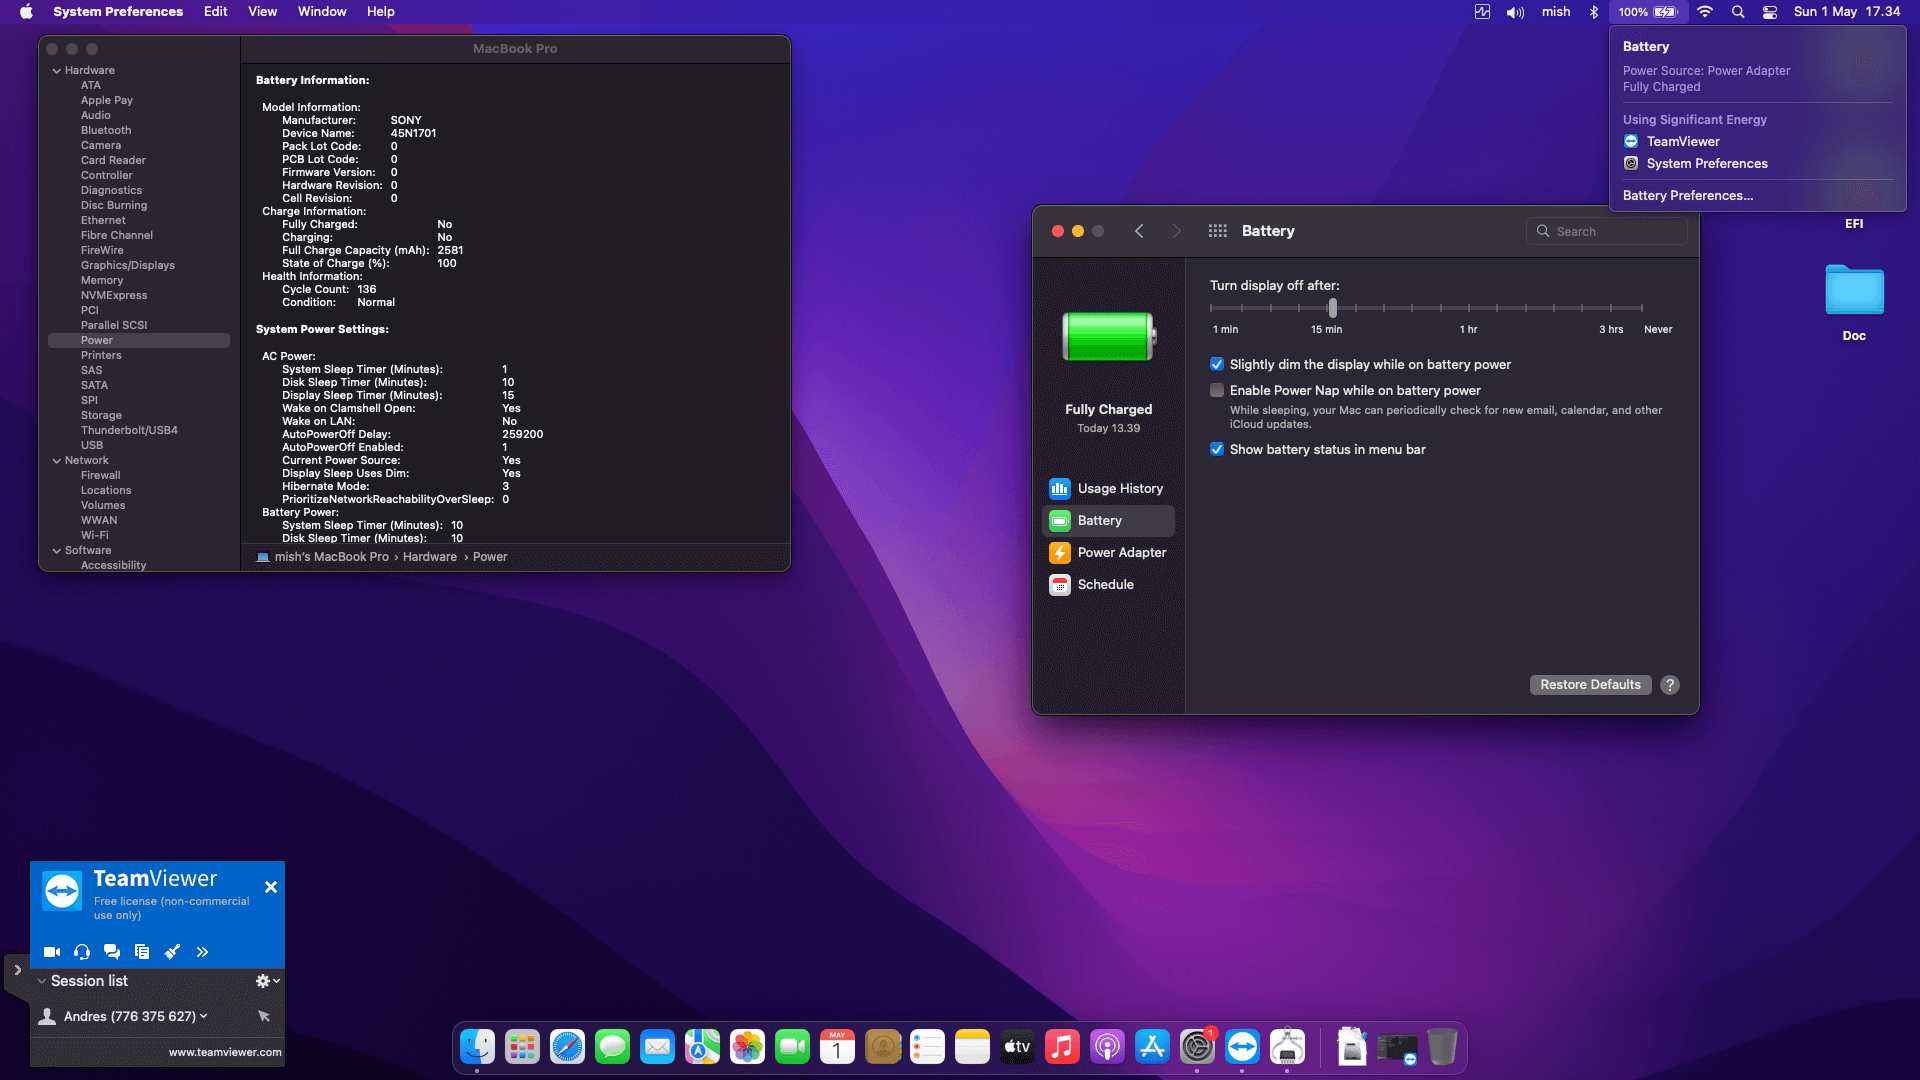The height and width of the screenshot is (1080, 1920).
Task: Open Battery help with the question mark button
Action: pyautogui.click(x=1670, y=684)
